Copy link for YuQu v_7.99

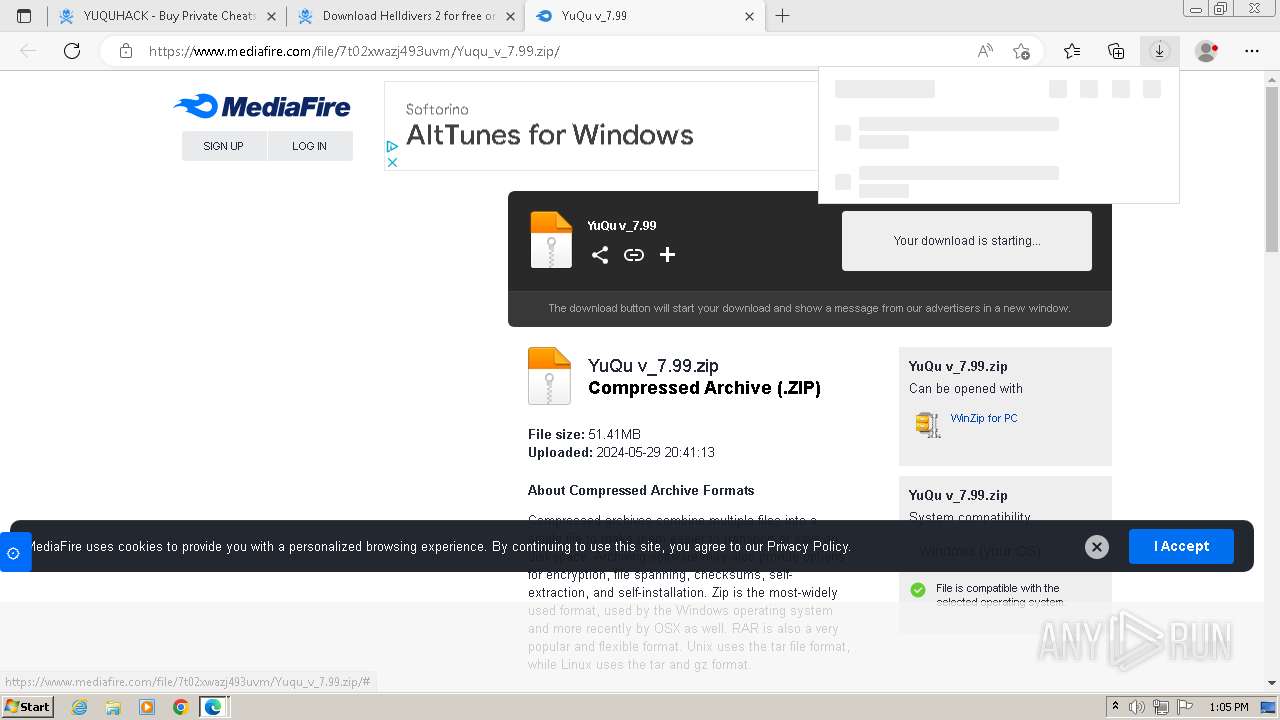click(x=634, y=255)
